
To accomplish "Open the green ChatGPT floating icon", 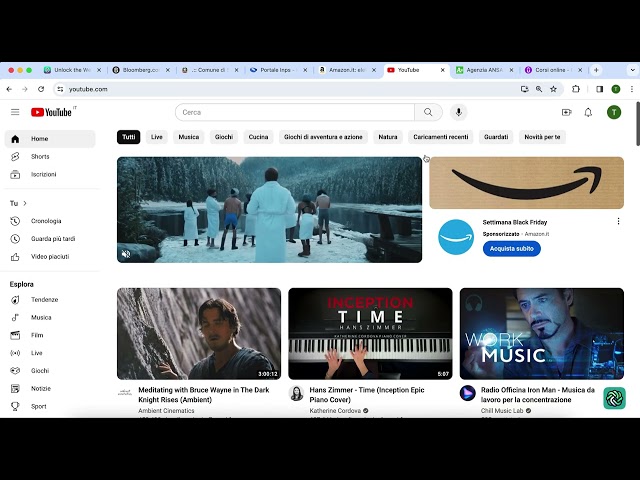I will (x=614, y=398).
